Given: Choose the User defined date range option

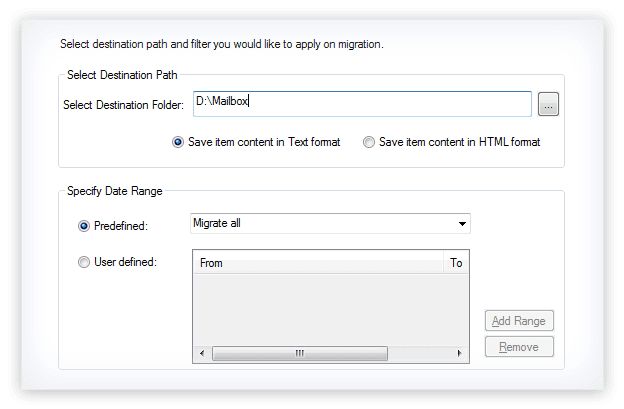Looking at the screenshot, I should tap(84, 263).
